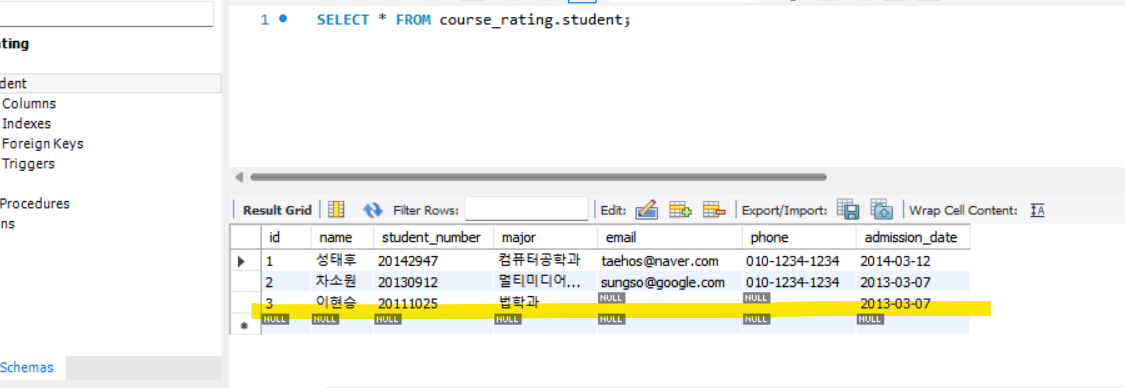Select the id cell with value 3
This screenshot has width=1125, height=388.
click(286, 303)
